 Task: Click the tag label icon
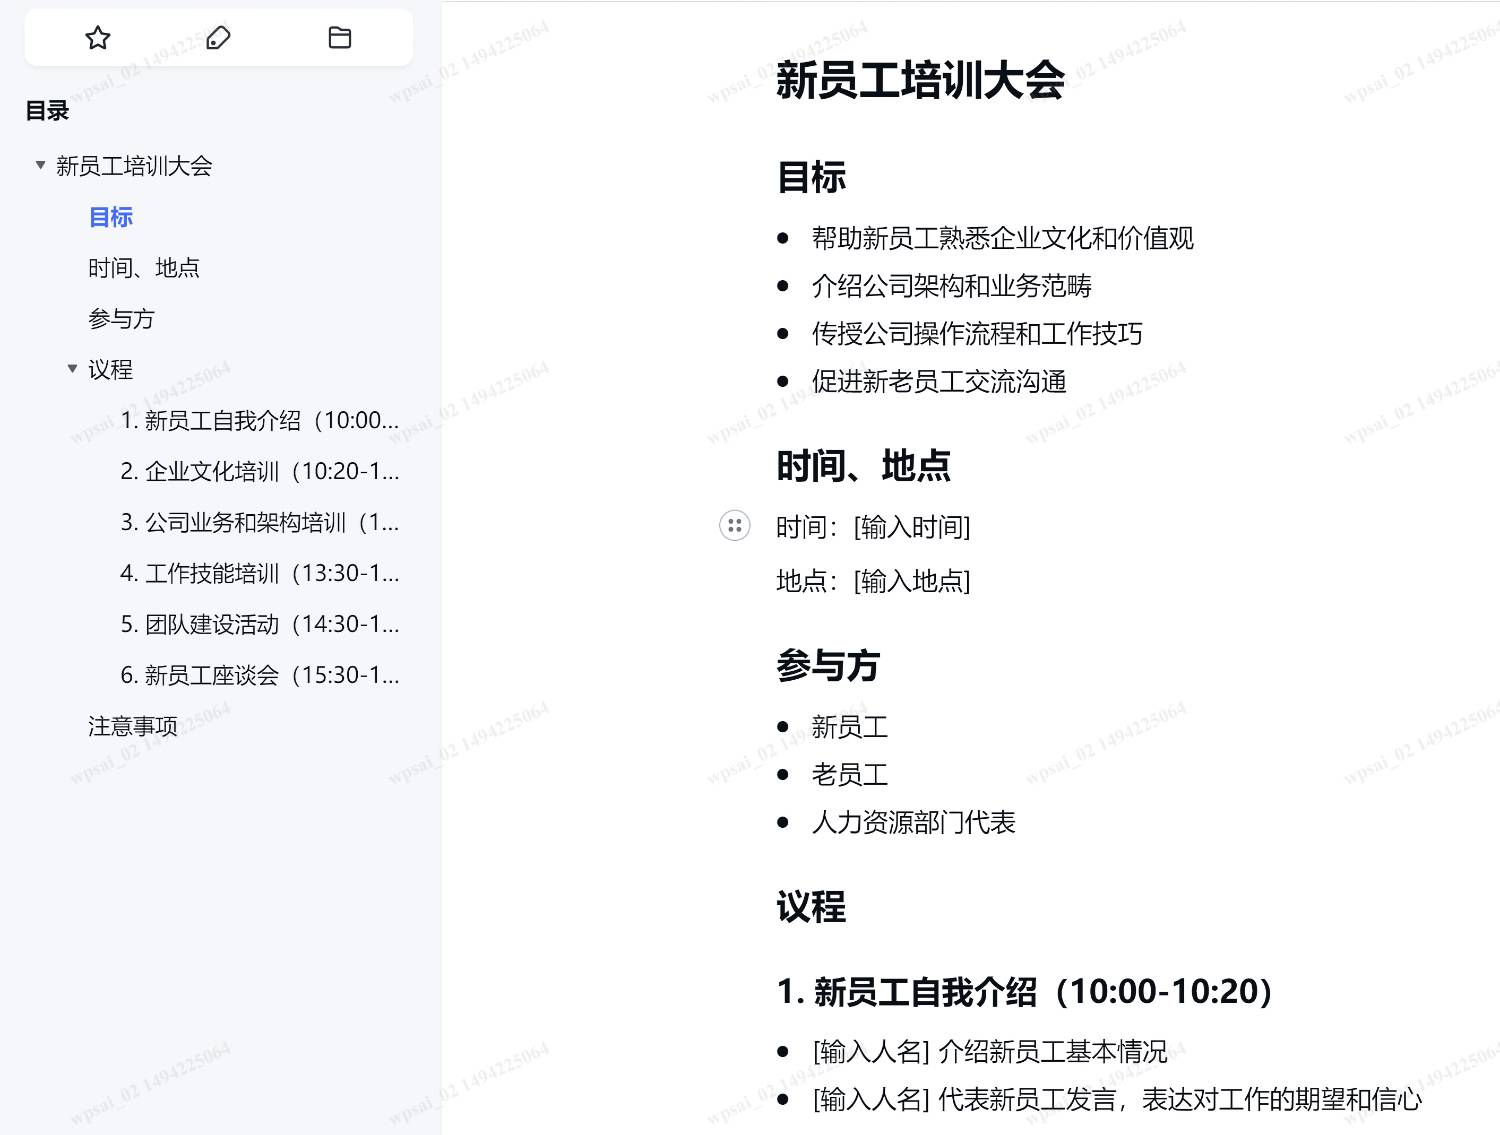coord(218,38)
